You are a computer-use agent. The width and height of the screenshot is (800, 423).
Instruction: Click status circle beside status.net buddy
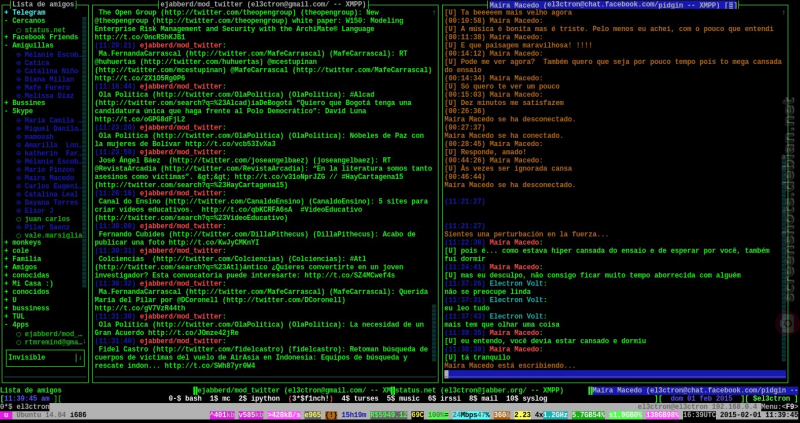pos(19,30)
